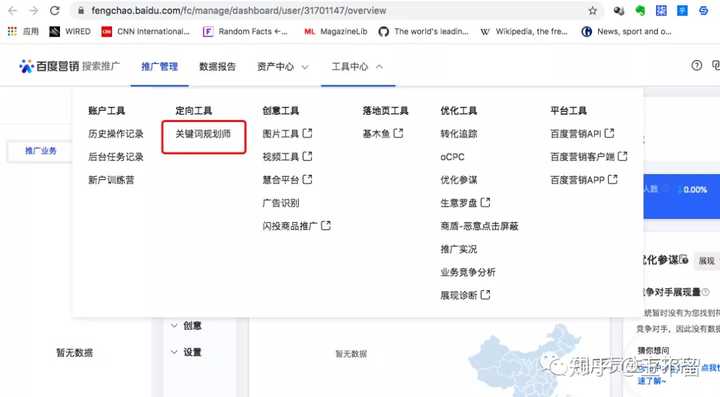Open 业务竞争分析

click(468, 272)
